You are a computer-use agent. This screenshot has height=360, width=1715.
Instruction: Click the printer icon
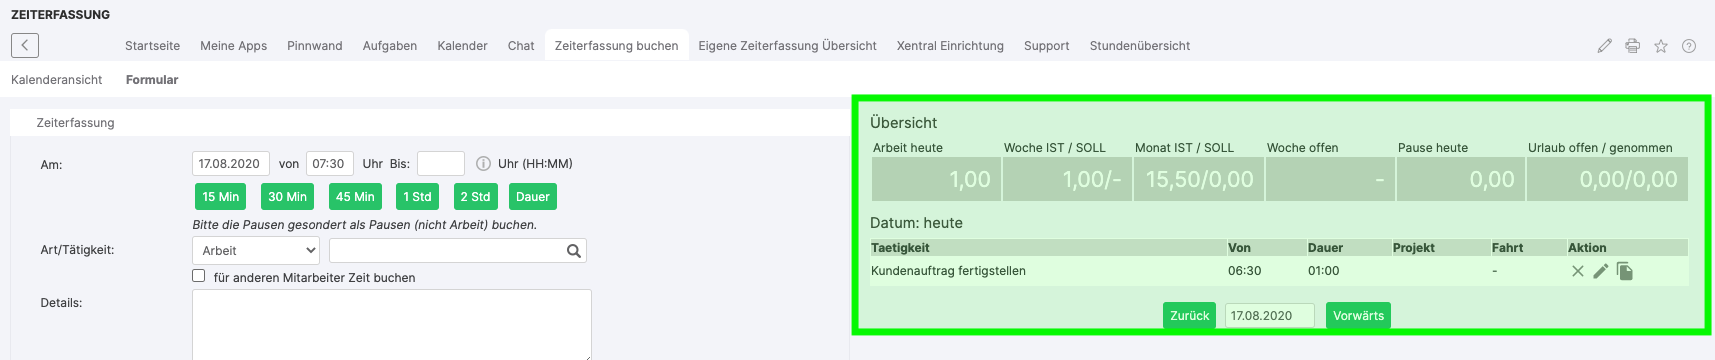[1632, 46]
